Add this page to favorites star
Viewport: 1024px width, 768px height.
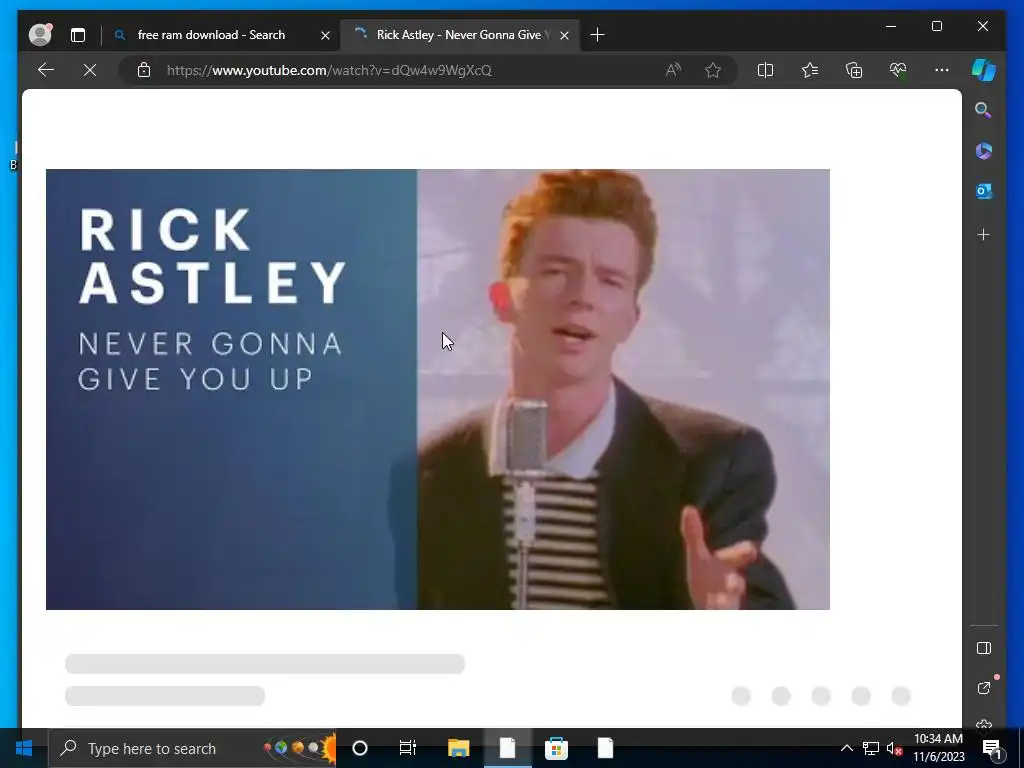tap(713, 70)
